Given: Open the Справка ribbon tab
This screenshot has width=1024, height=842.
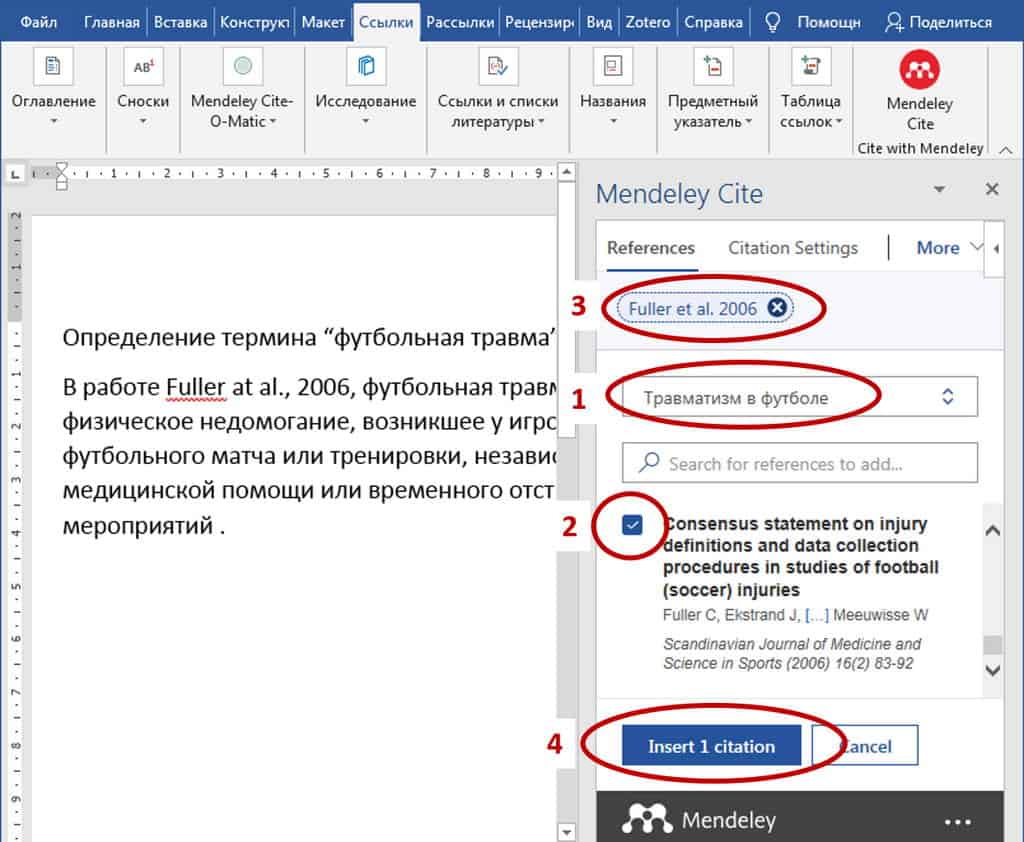Looking at the screenshot, I should (713, 22).
